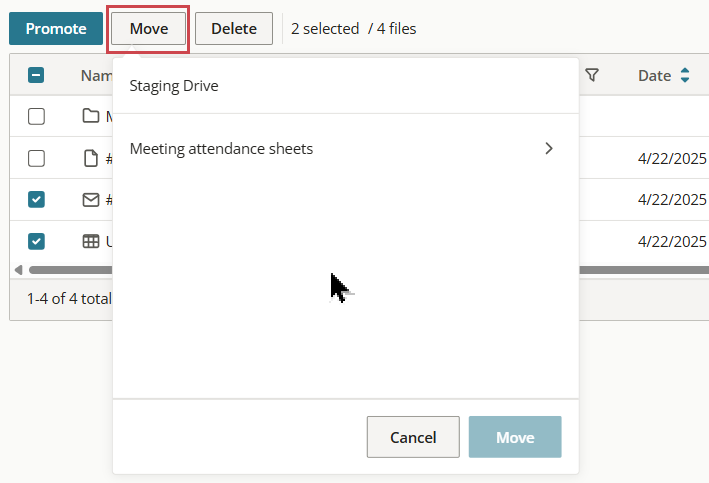Viewport: 709px width, 483px height.
Task: Check the folder row checkbox
Action: click(36, 116)
